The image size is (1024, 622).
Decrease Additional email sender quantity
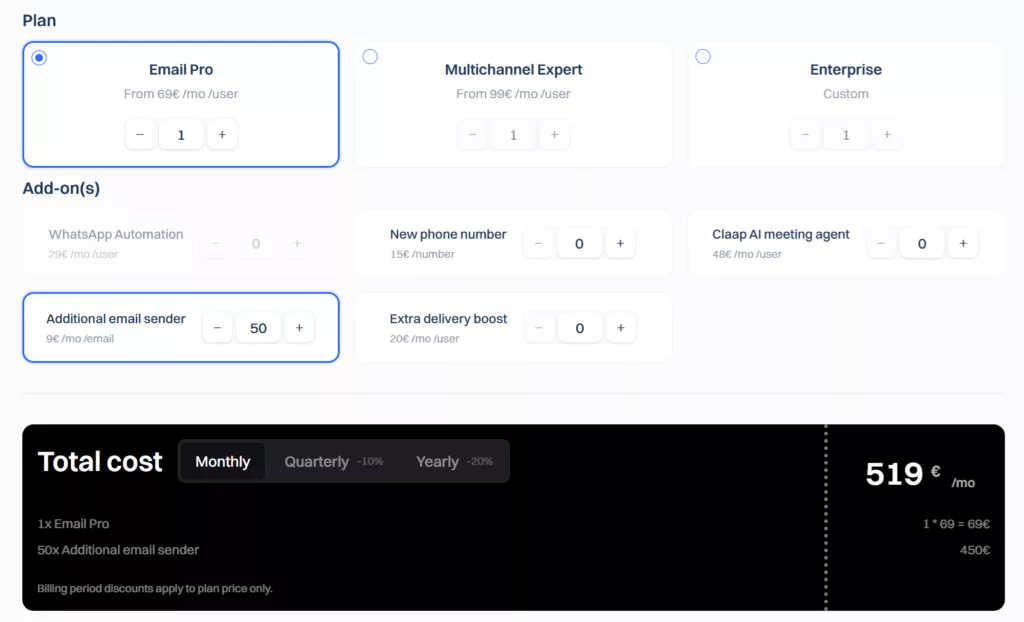(x=217, y=328)
